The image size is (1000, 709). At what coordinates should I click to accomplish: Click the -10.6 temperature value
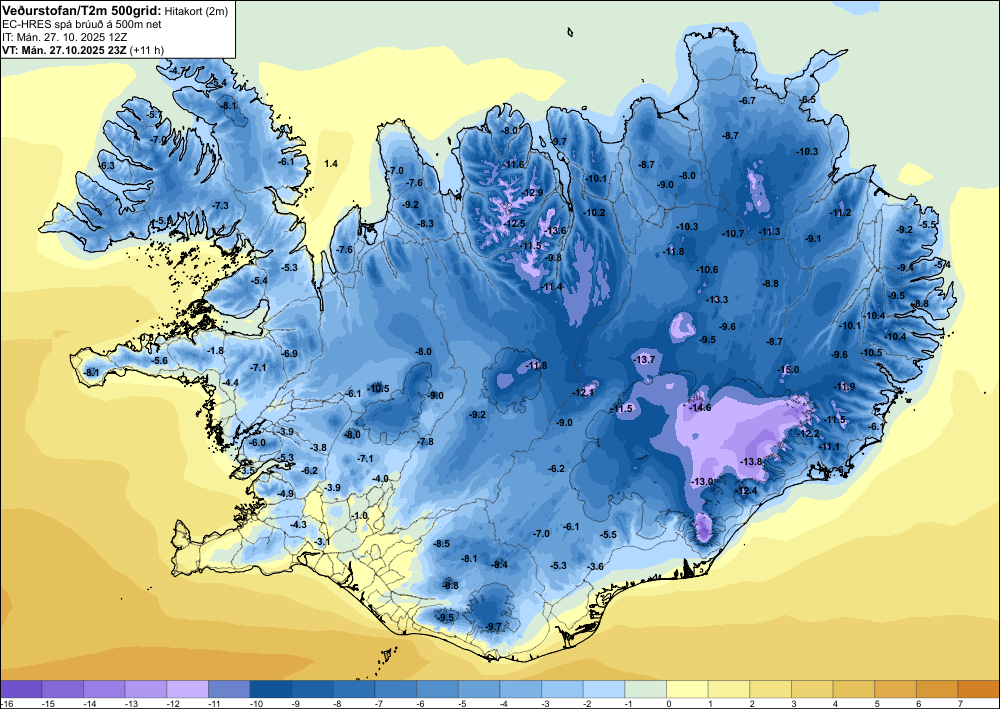pos(707,270)
